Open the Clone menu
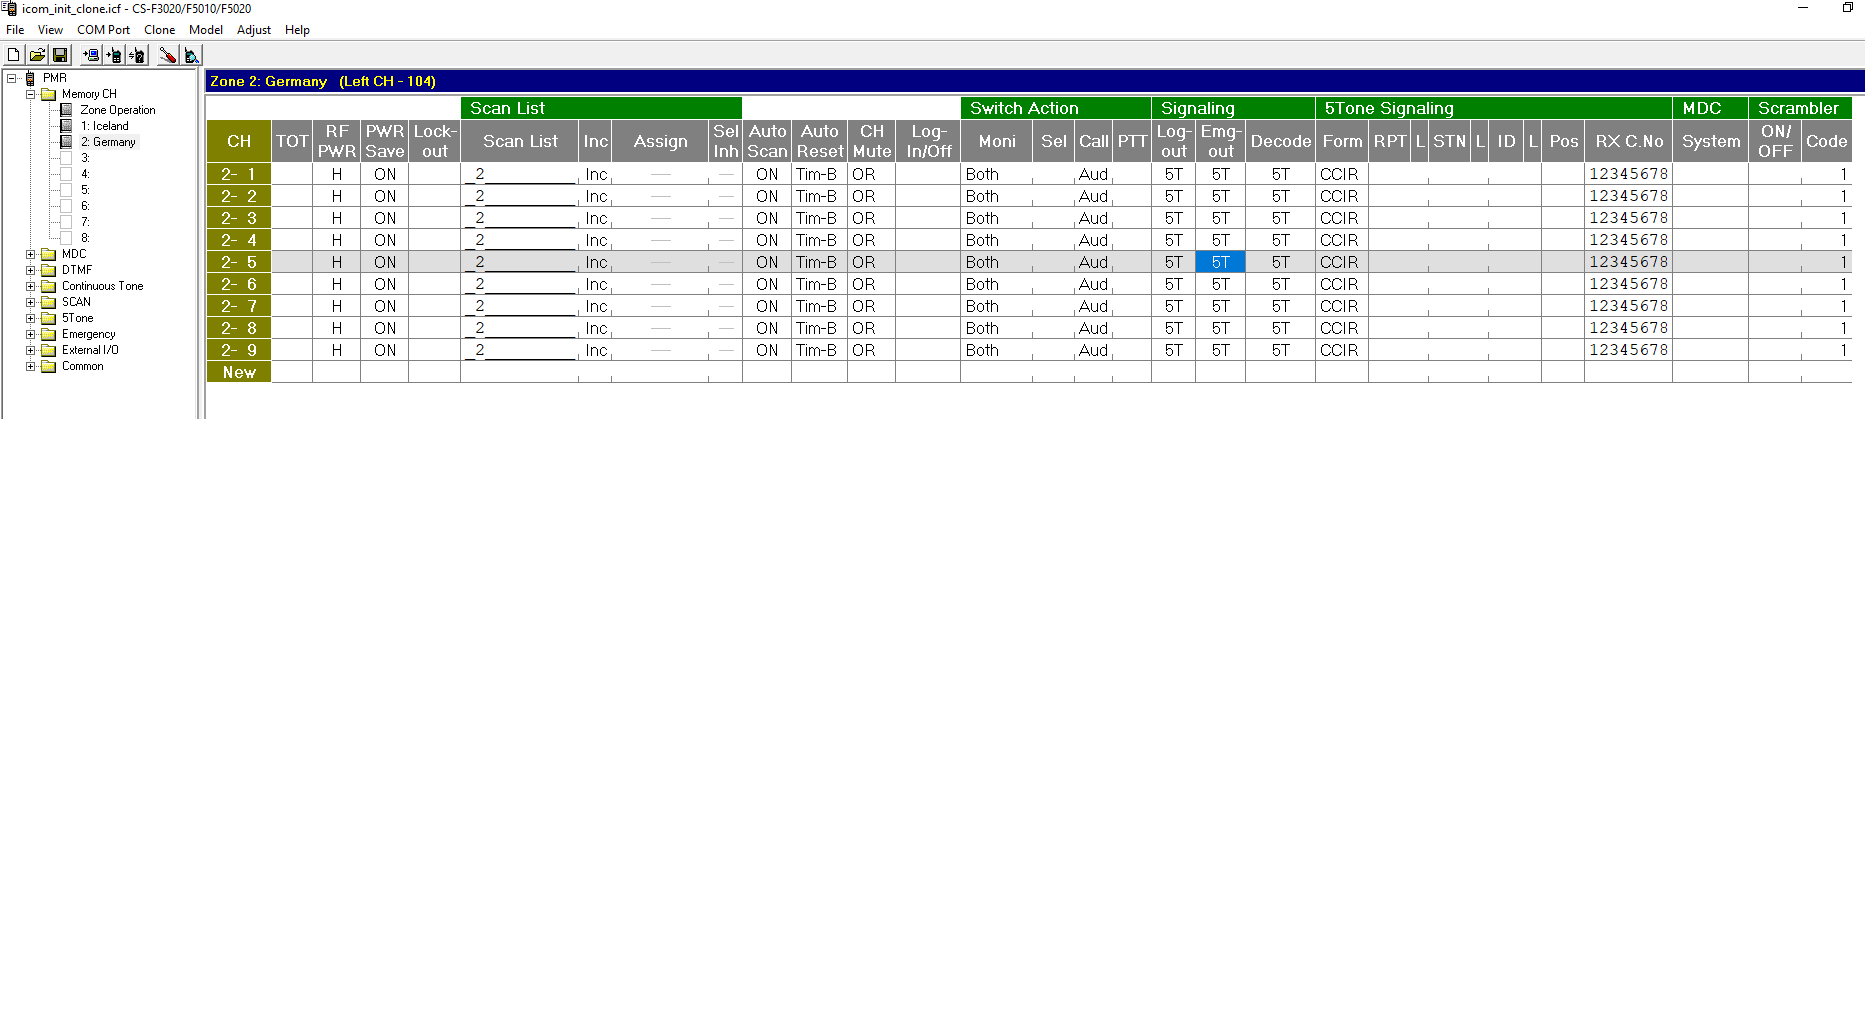The height and width of the screenshot is (1024, 1865). click(x=159, y=30)
